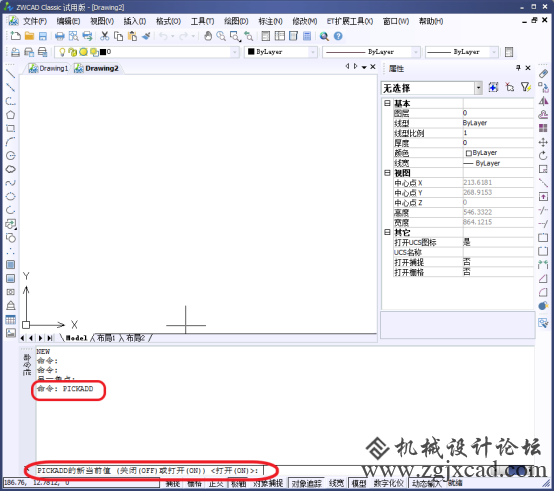Open the 修改(M) menu
This screenshot has width=554, height=491.
tap(305, 21)
